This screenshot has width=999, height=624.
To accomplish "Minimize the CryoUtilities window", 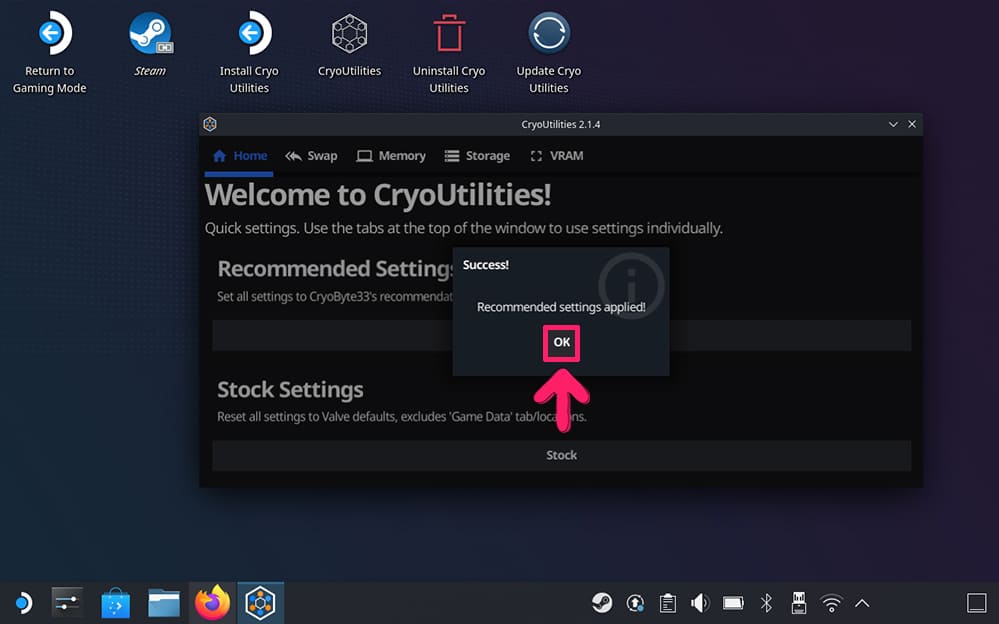I will click(x=893, y=124).
